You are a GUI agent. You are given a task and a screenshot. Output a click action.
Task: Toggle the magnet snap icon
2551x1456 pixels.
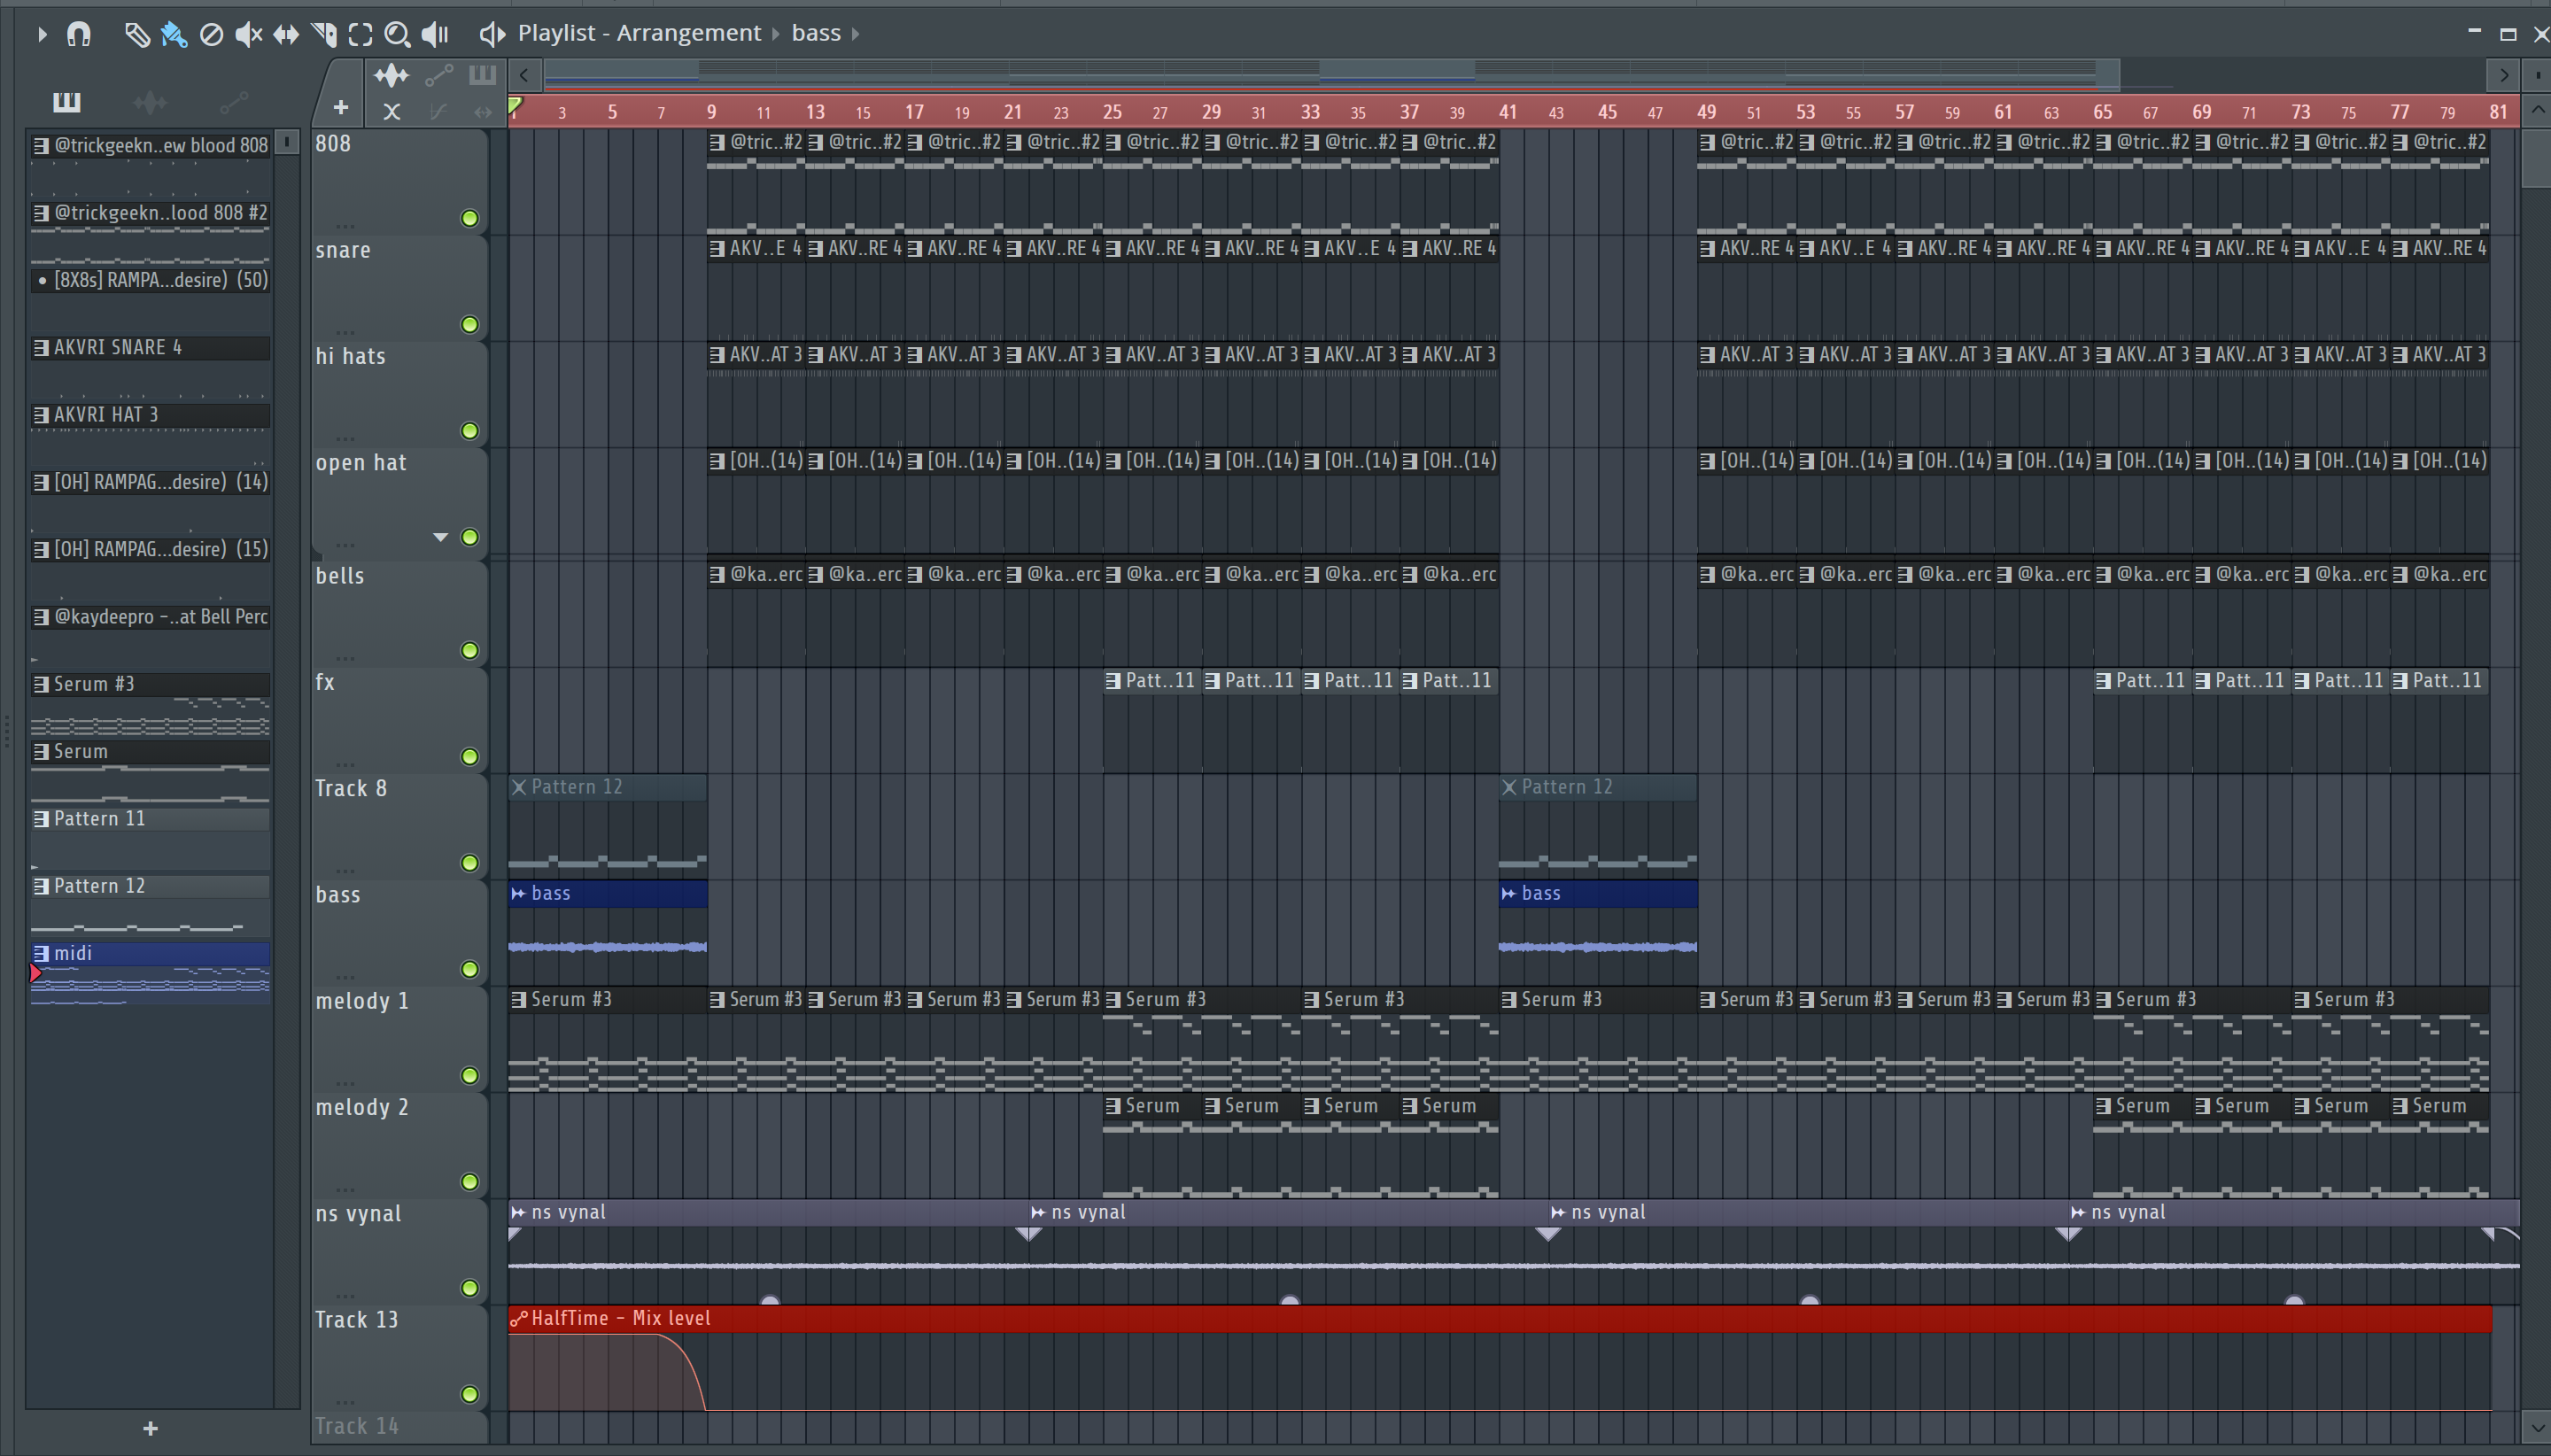pos(79,34)
